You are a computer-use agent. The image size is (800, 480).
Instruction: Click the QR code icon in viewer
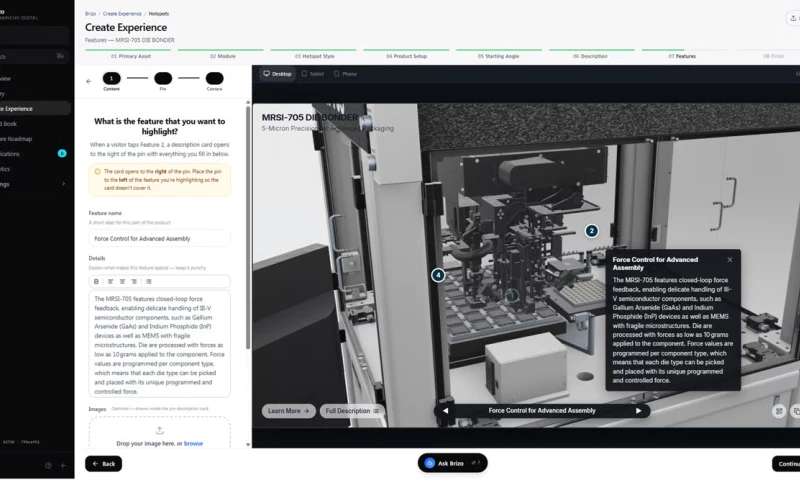coord(779,411)
